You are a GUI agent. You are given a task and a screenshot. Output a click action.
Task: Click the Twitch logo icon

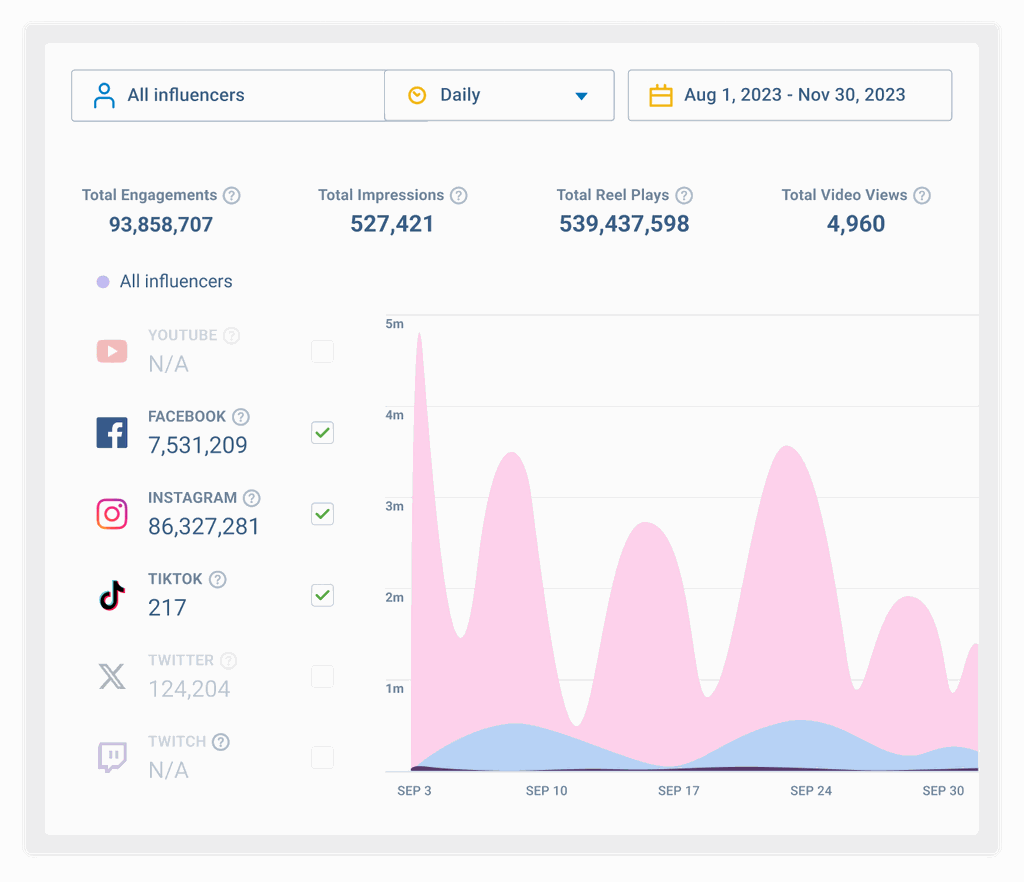[112, 757]
